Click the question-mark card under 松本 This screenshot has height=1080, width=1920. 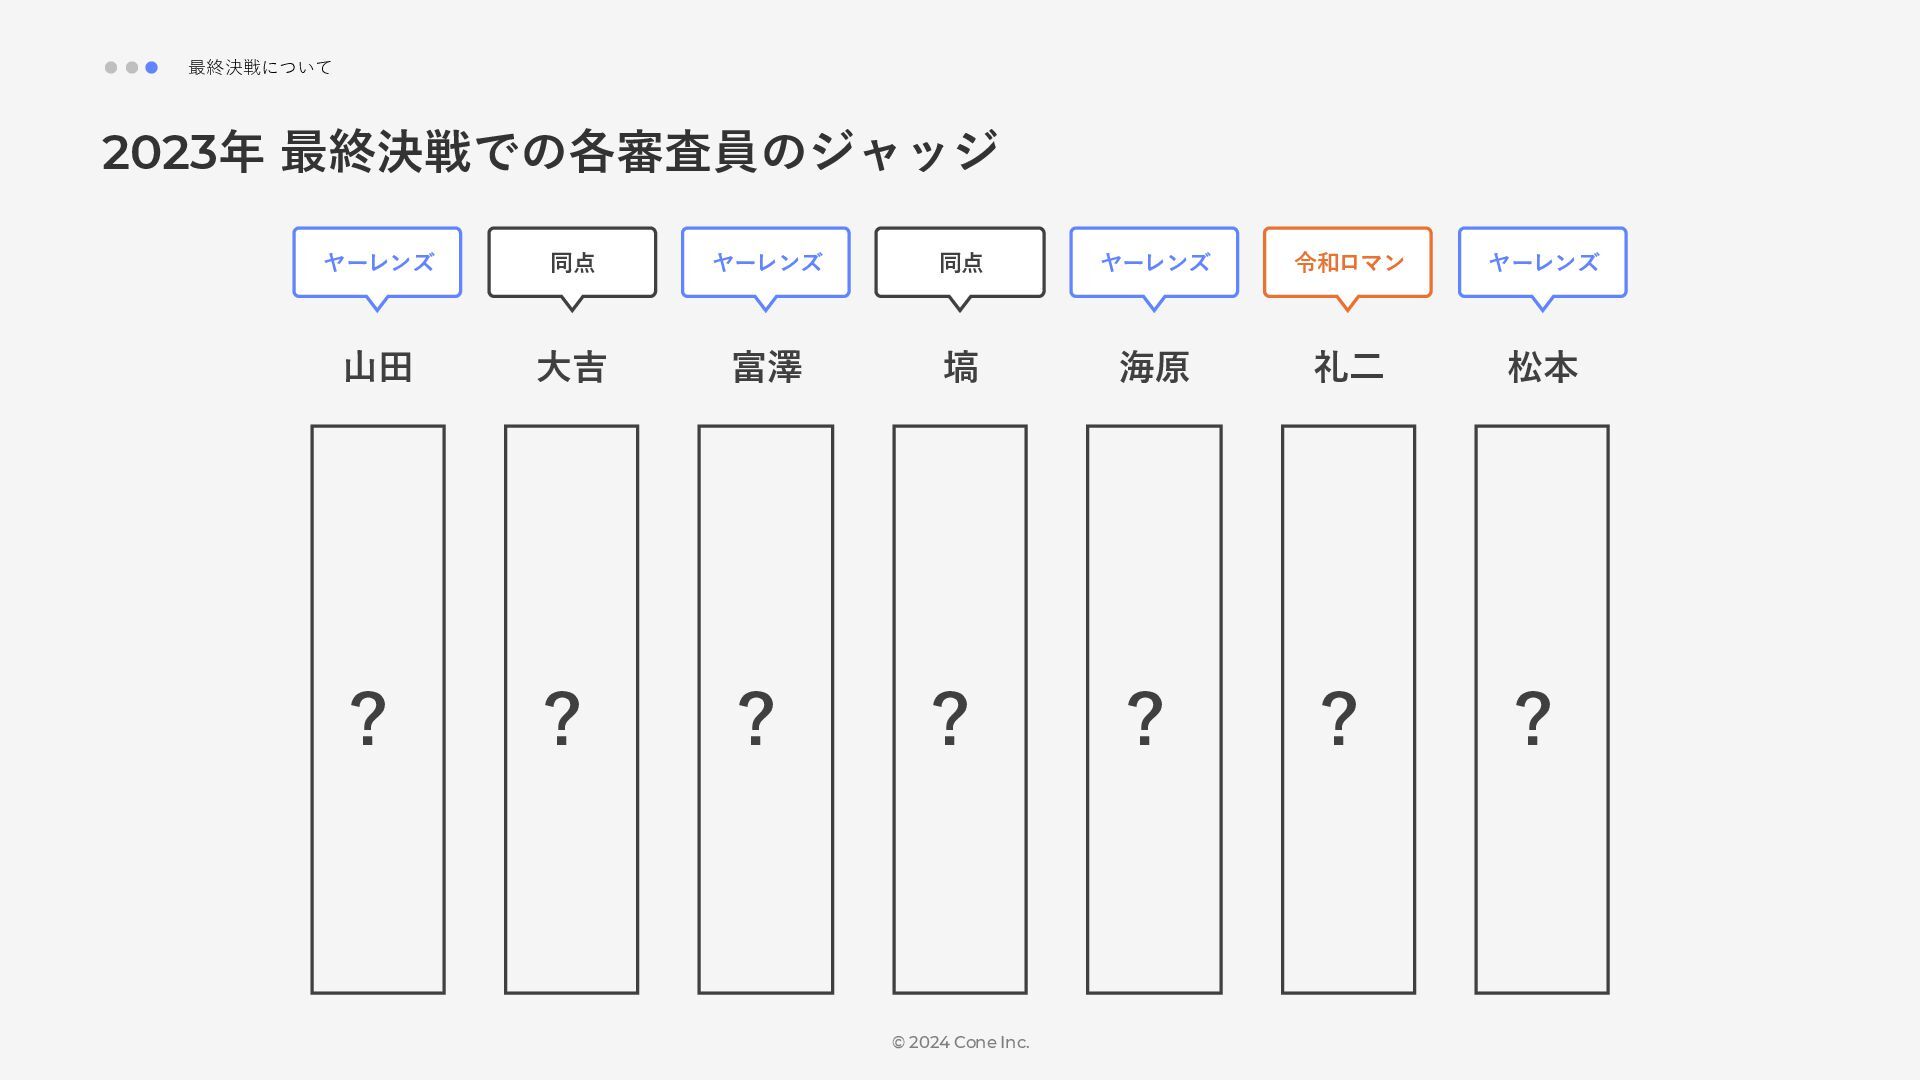1542,710
